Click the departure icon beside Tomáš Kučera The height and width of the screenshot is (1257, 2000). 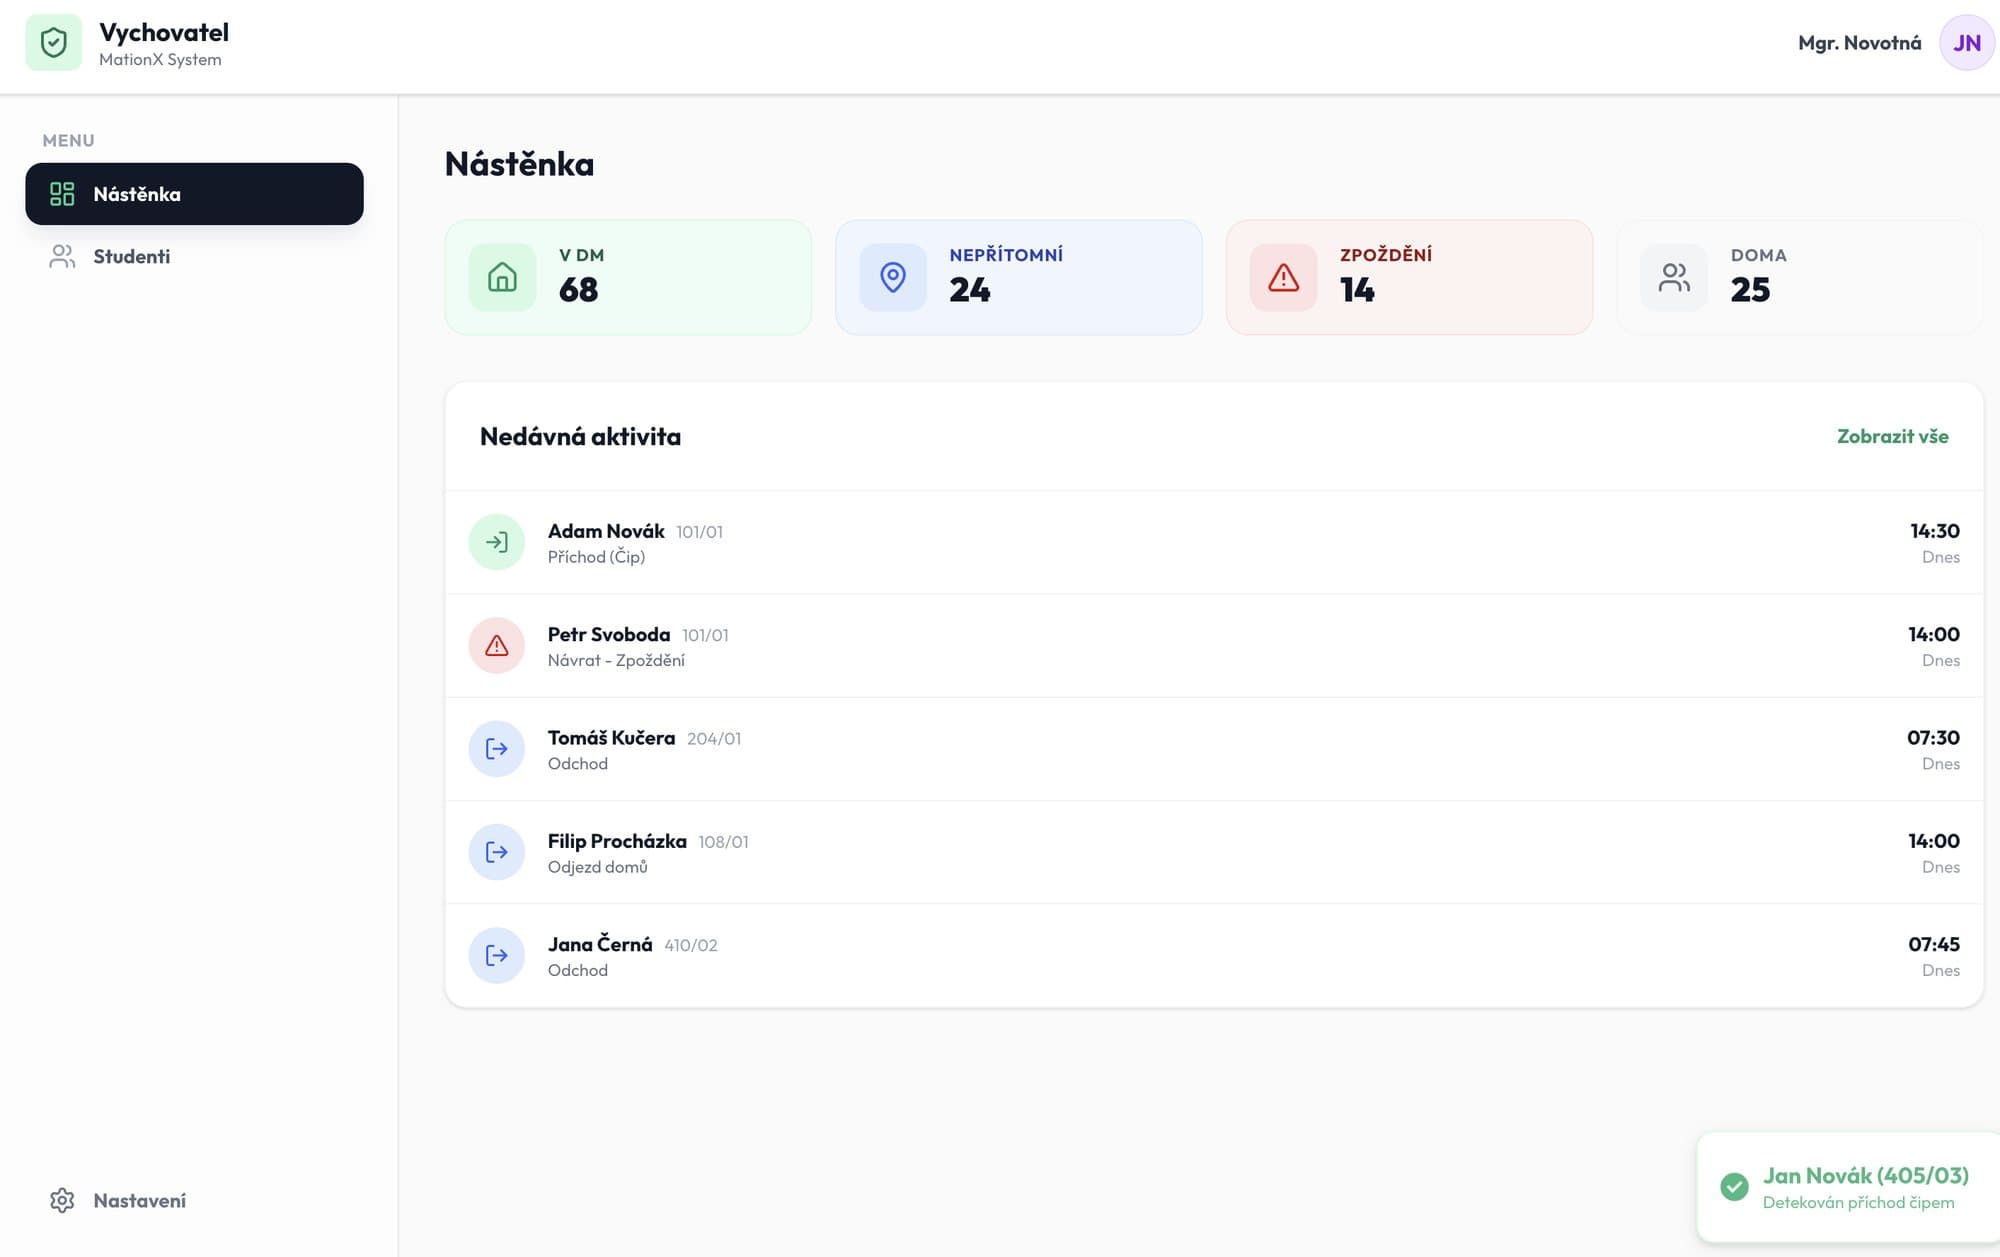pos(497,749)
